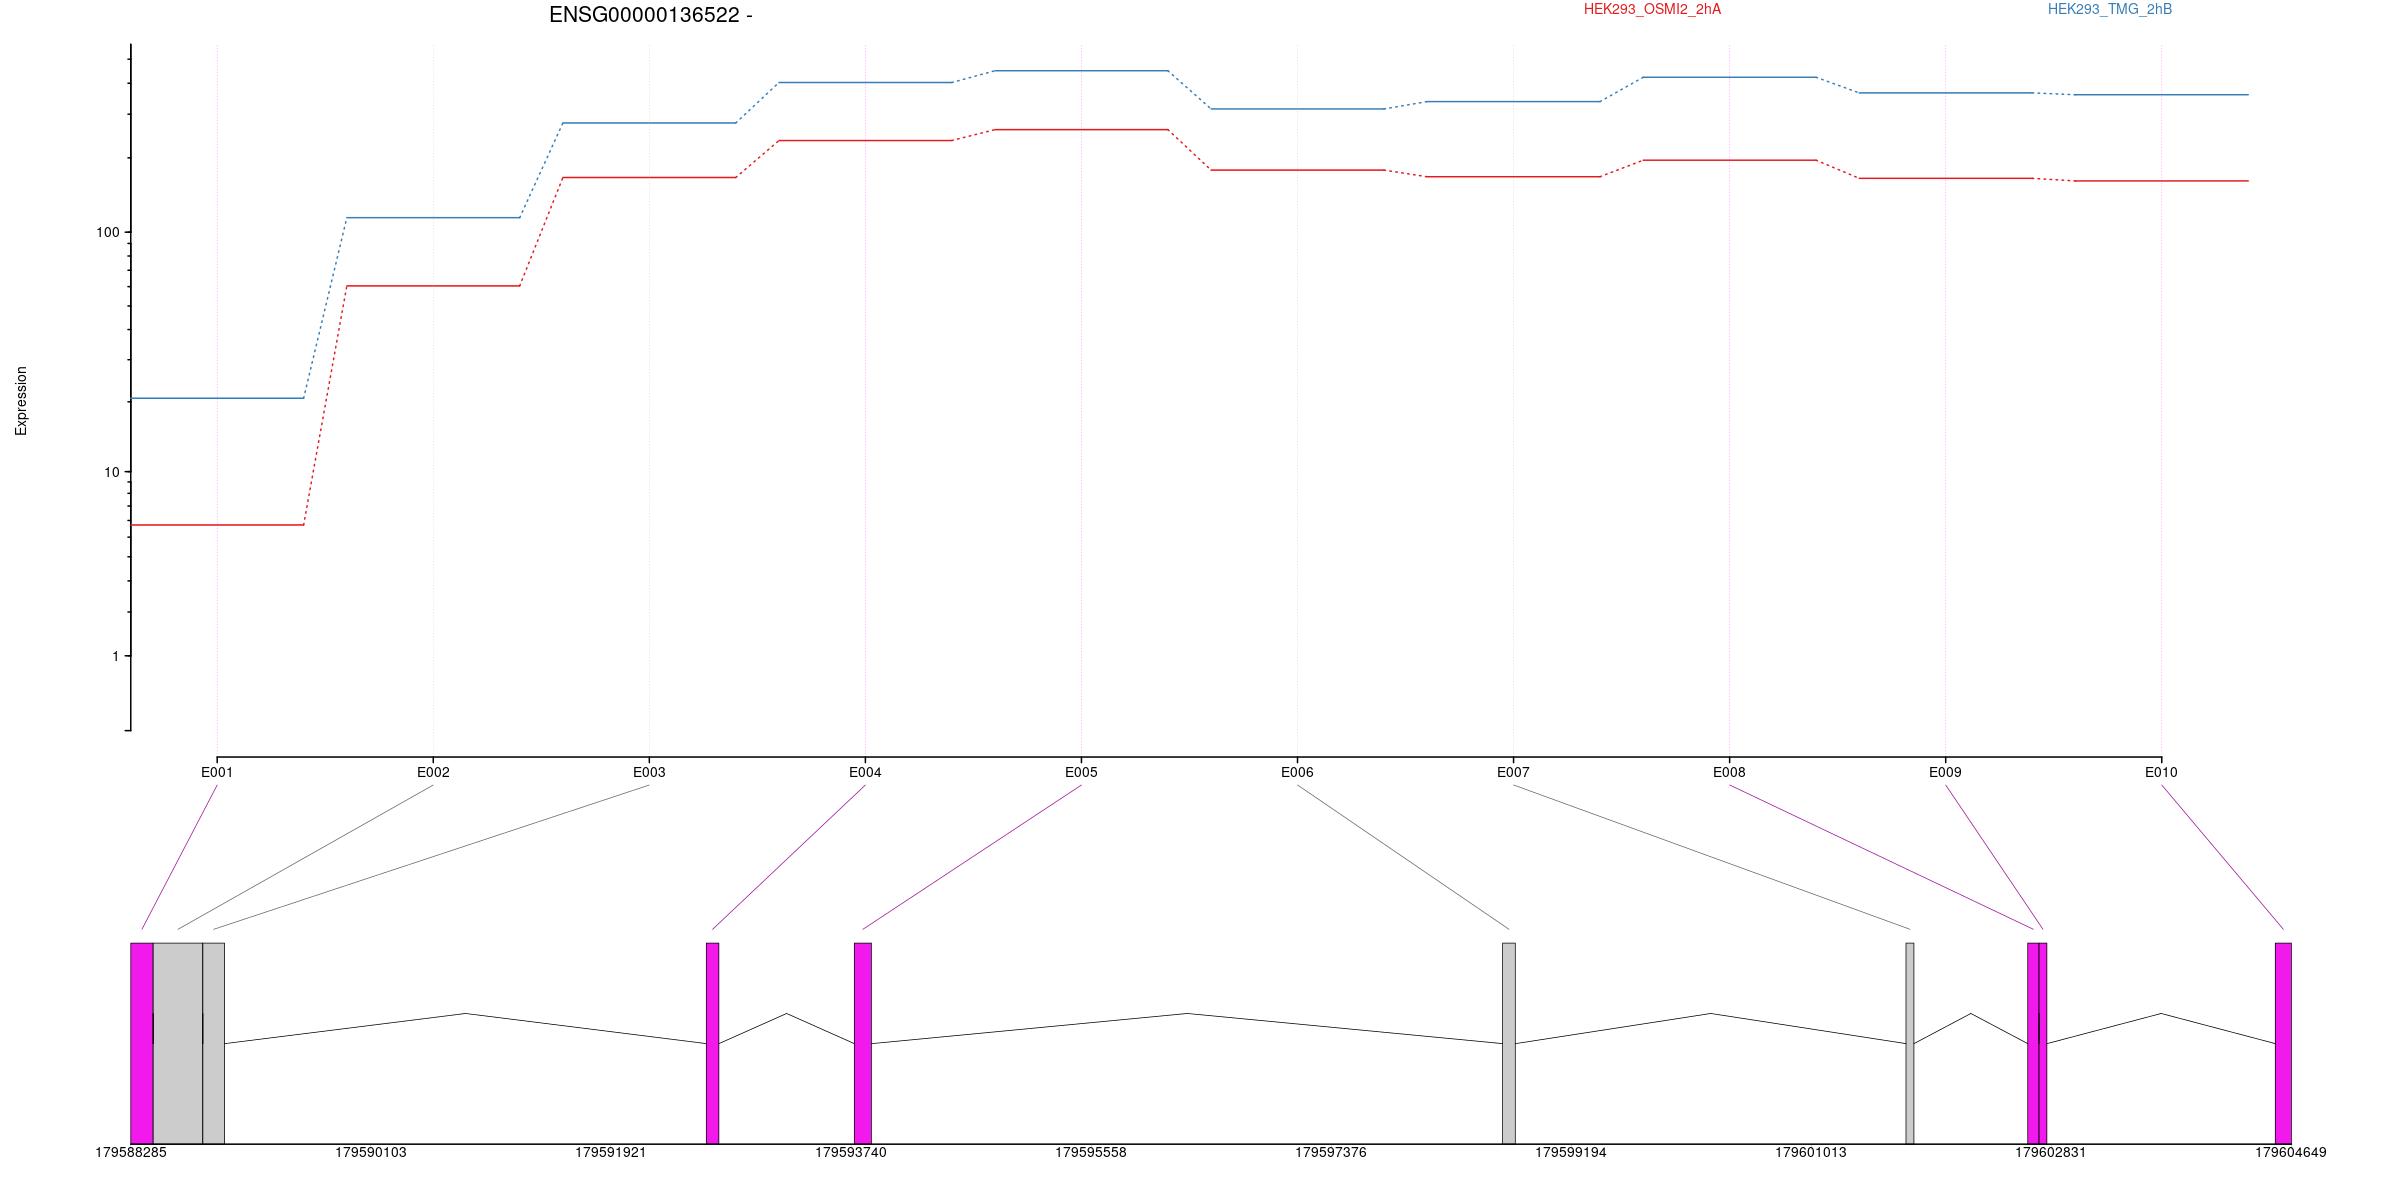The image size is (2400, 1200).
Task: Click the E004 exon axis label
Action: (x=865, y=772)
